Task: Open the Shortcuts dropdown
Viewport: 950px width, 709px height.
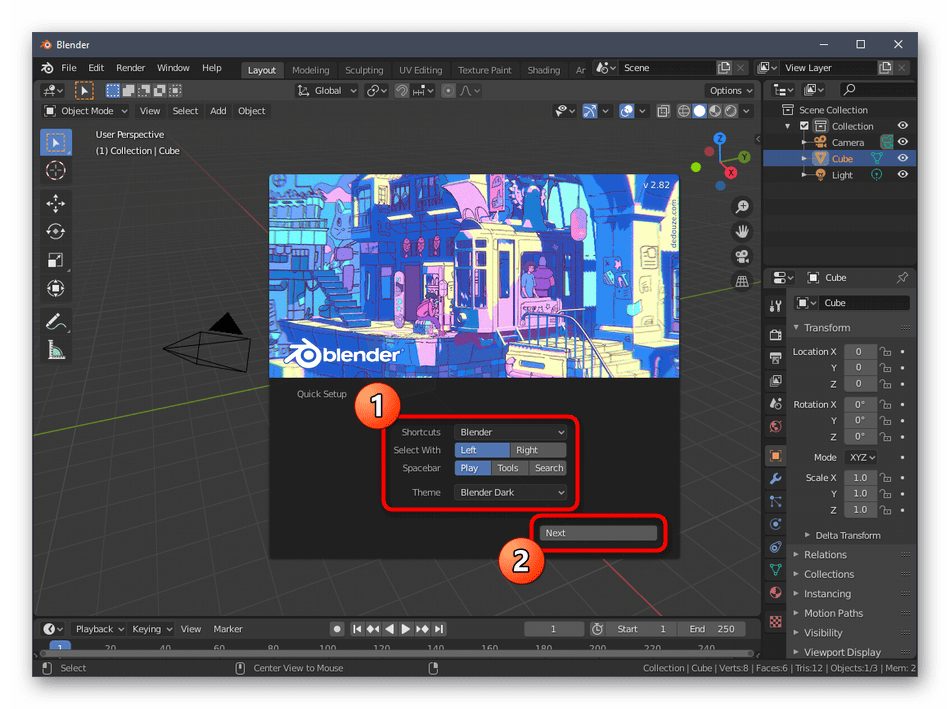Action: pyautogui.click(x=511, y=432)
